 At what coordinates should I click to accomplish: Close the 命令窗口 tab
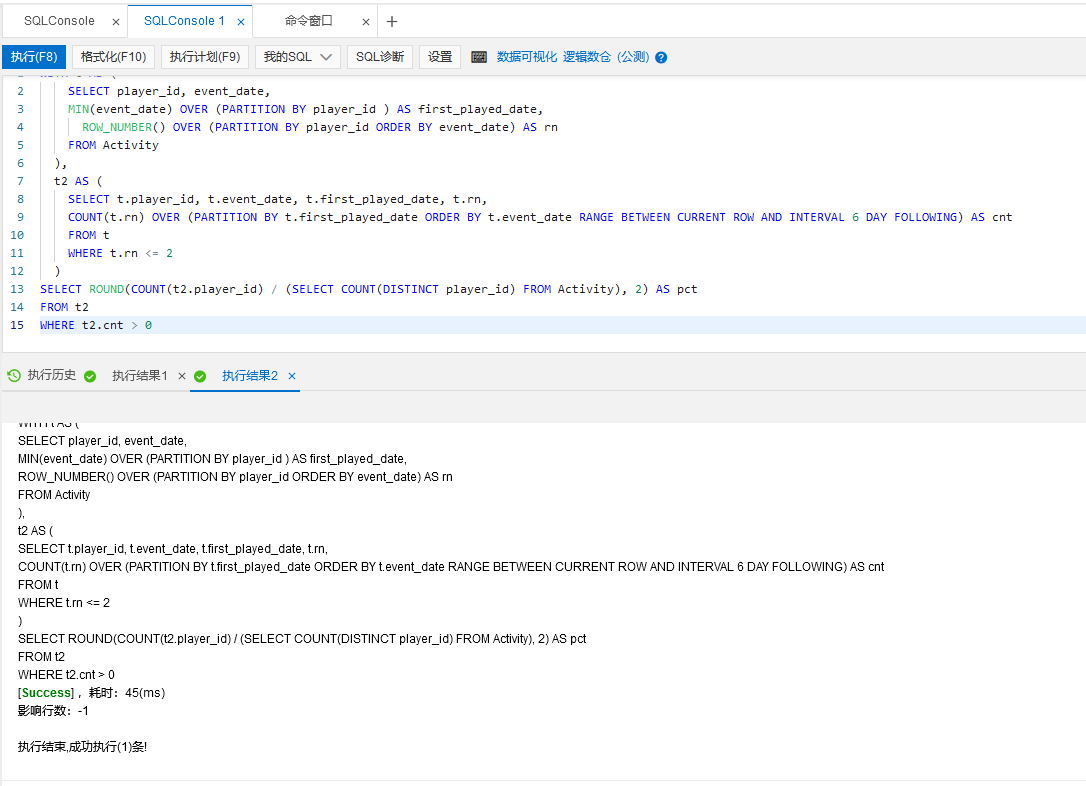(366, 22)
